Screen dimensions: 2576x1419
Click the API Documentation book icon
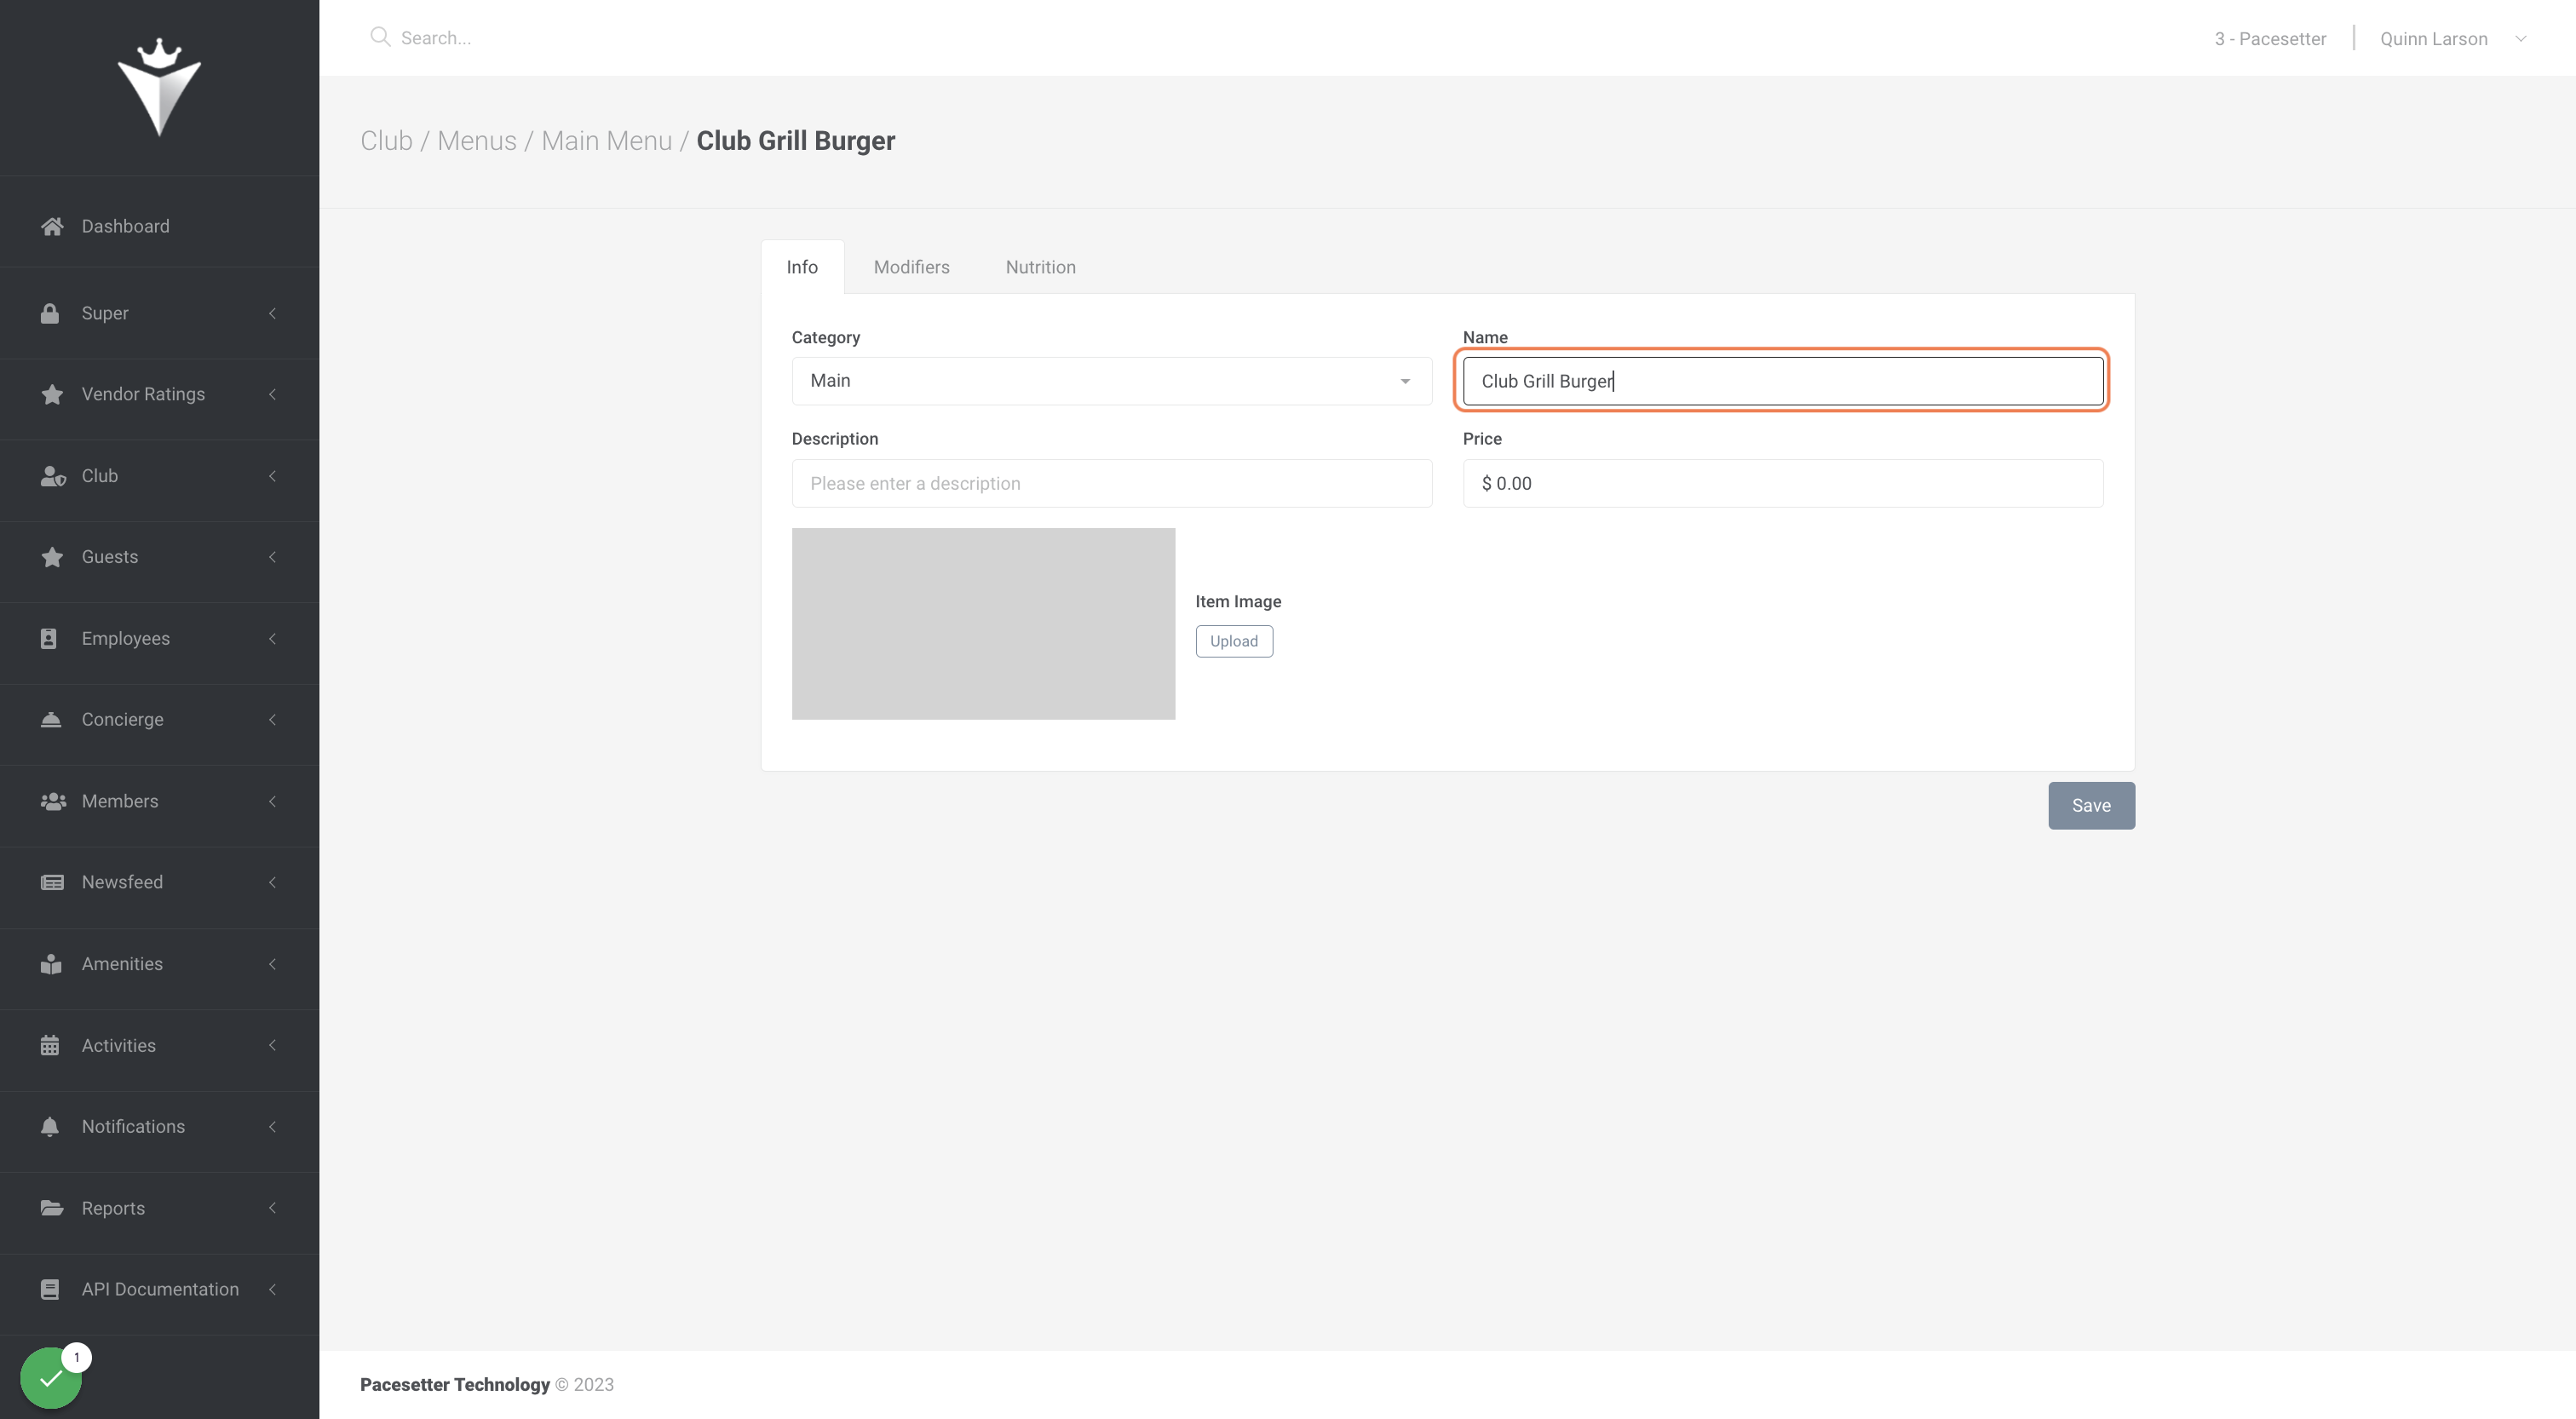click(x=49, y=1289)
